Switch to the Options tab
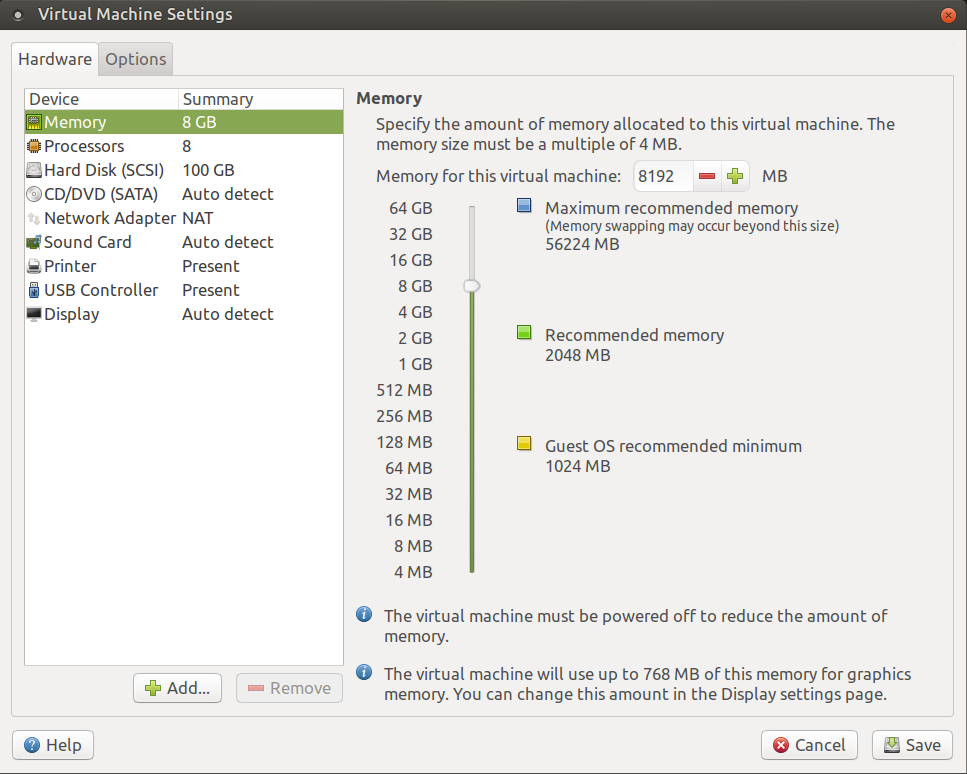Viewport: 967px width, 774px height. pos(136,59)
